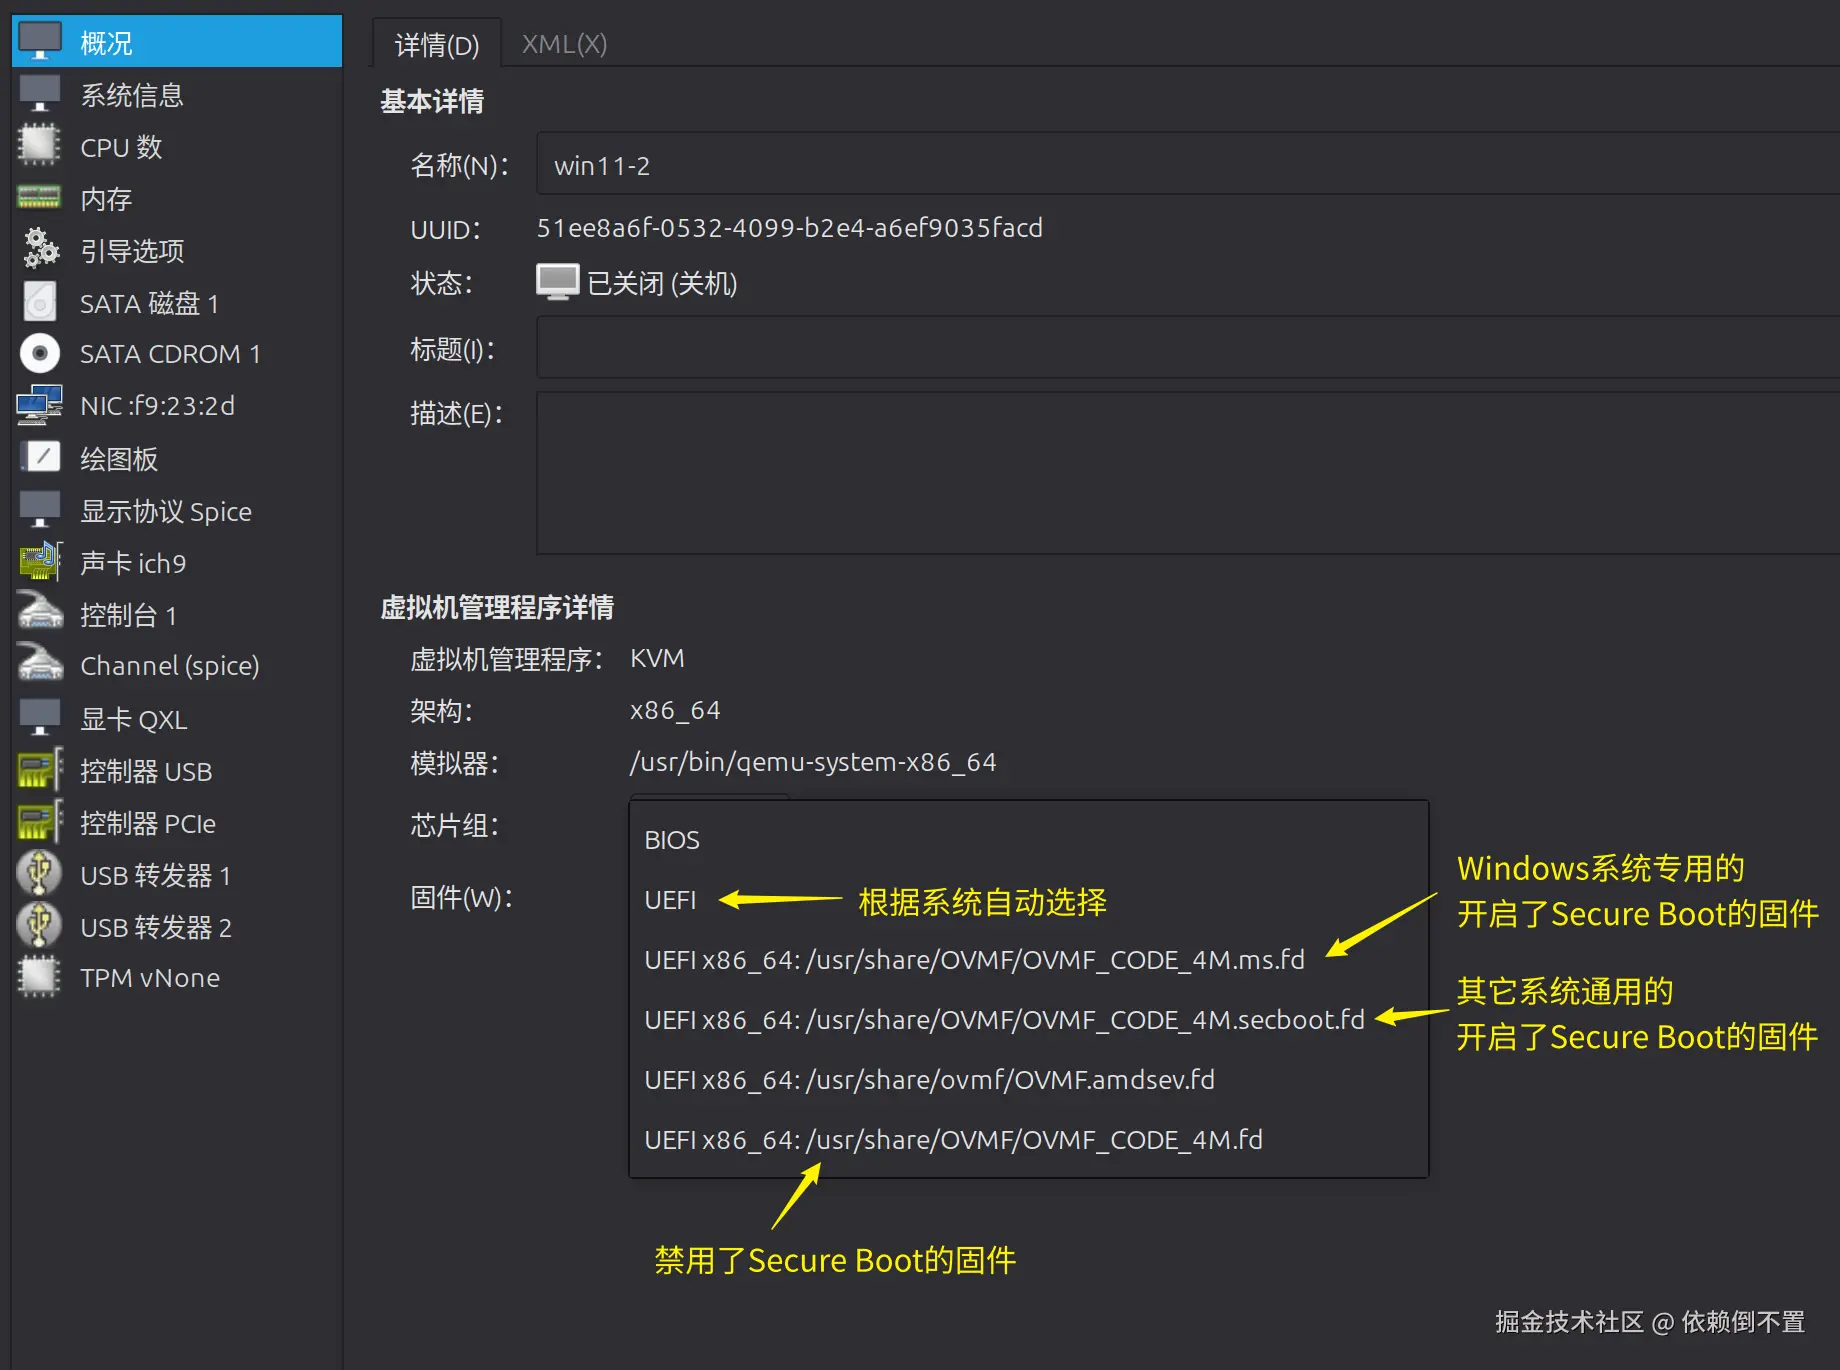Choose BIOS from the firmware list
Screen dimensions: 1840x1370
point(1029,840)
